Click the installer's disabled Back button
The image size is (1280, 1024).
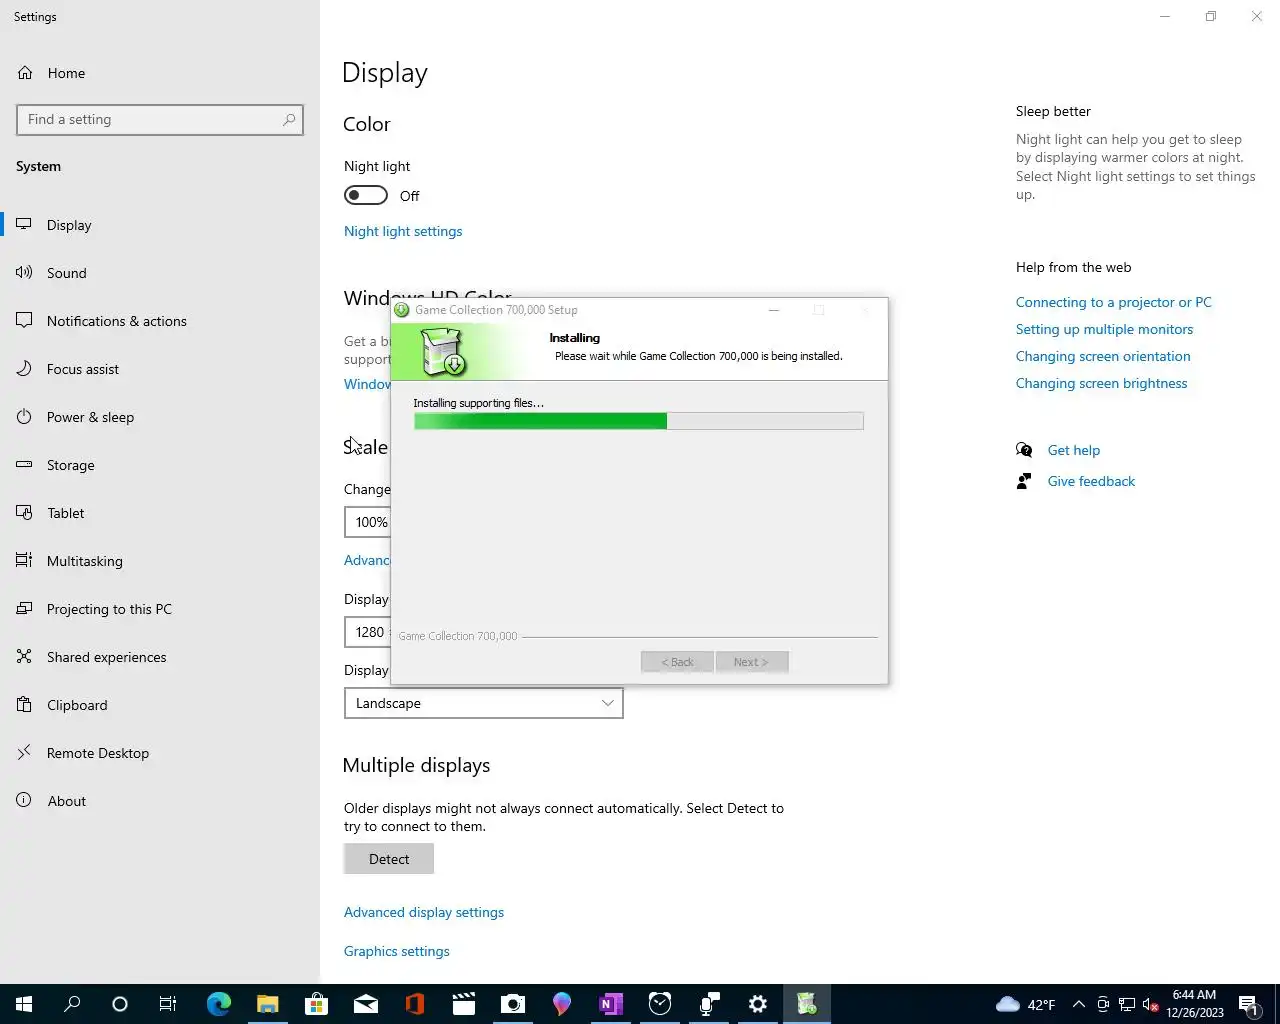pos(677,662)
